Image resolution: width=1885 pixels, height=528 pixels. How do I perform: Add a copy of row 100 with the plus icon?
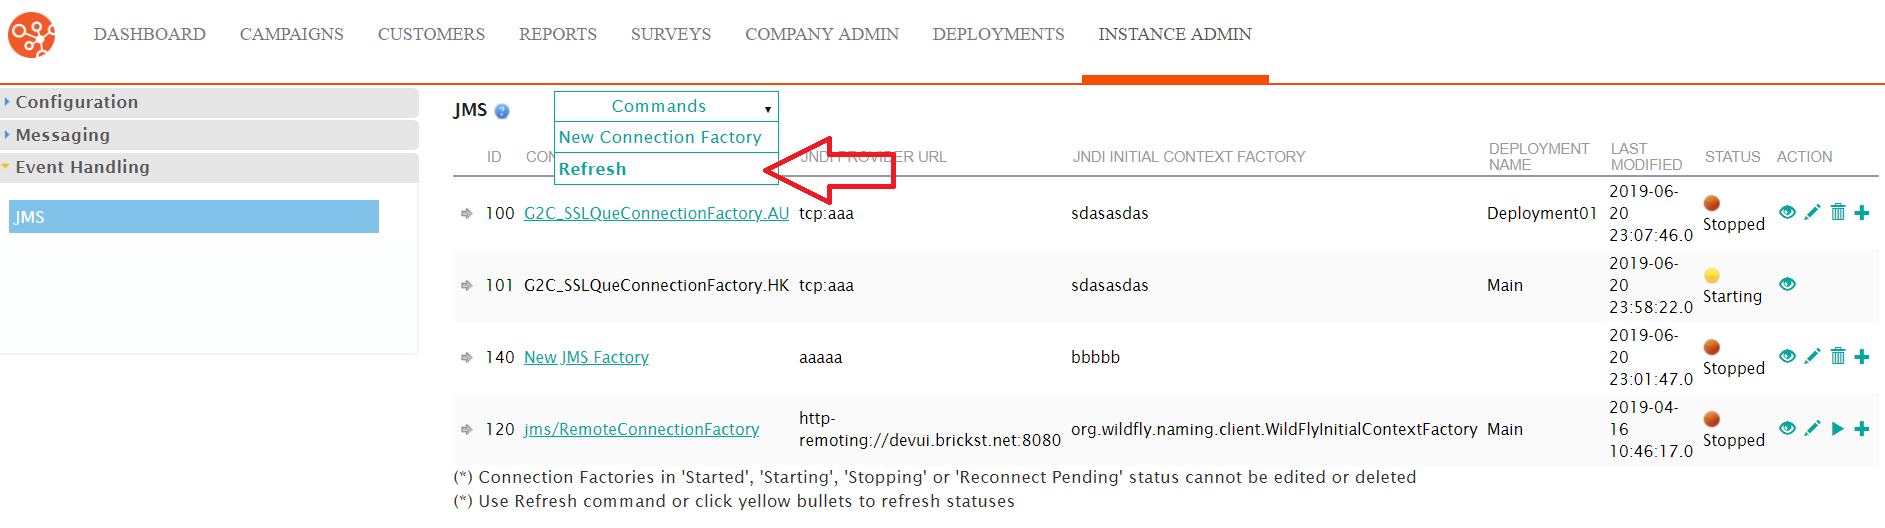tap(1862, 212)
